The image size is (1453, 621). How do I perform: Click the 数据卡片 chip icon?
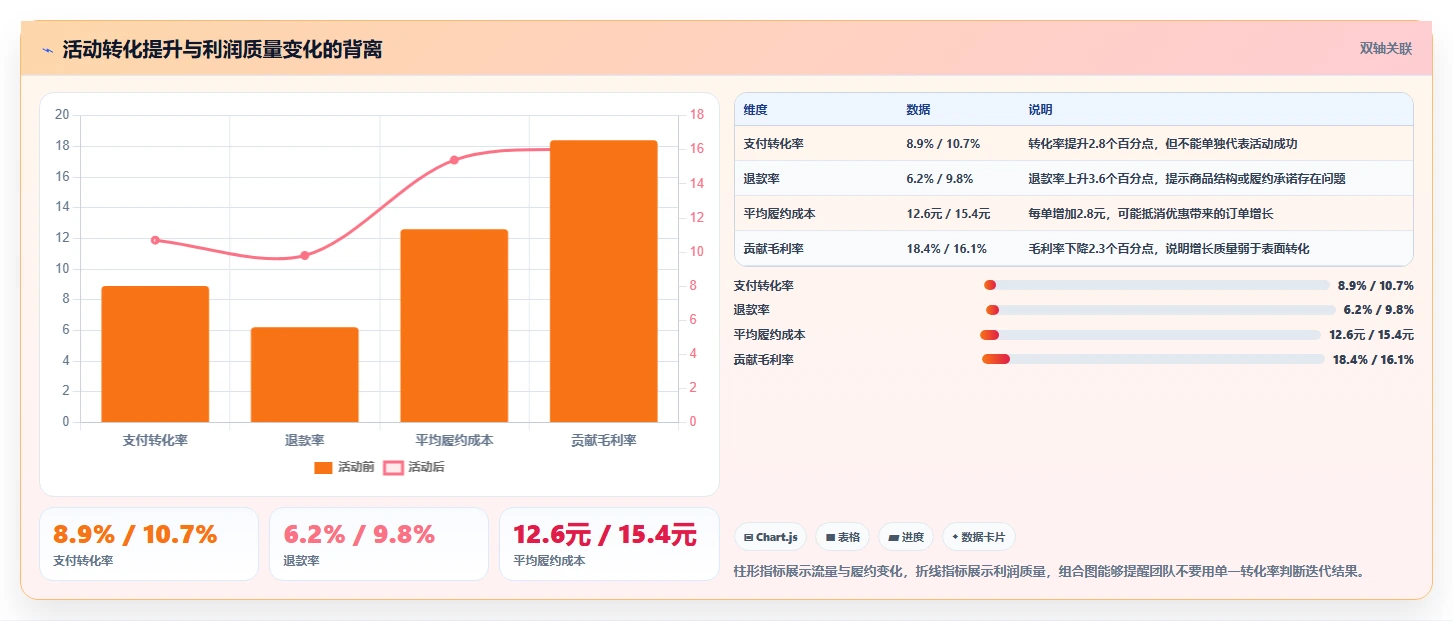click(955, 538)
